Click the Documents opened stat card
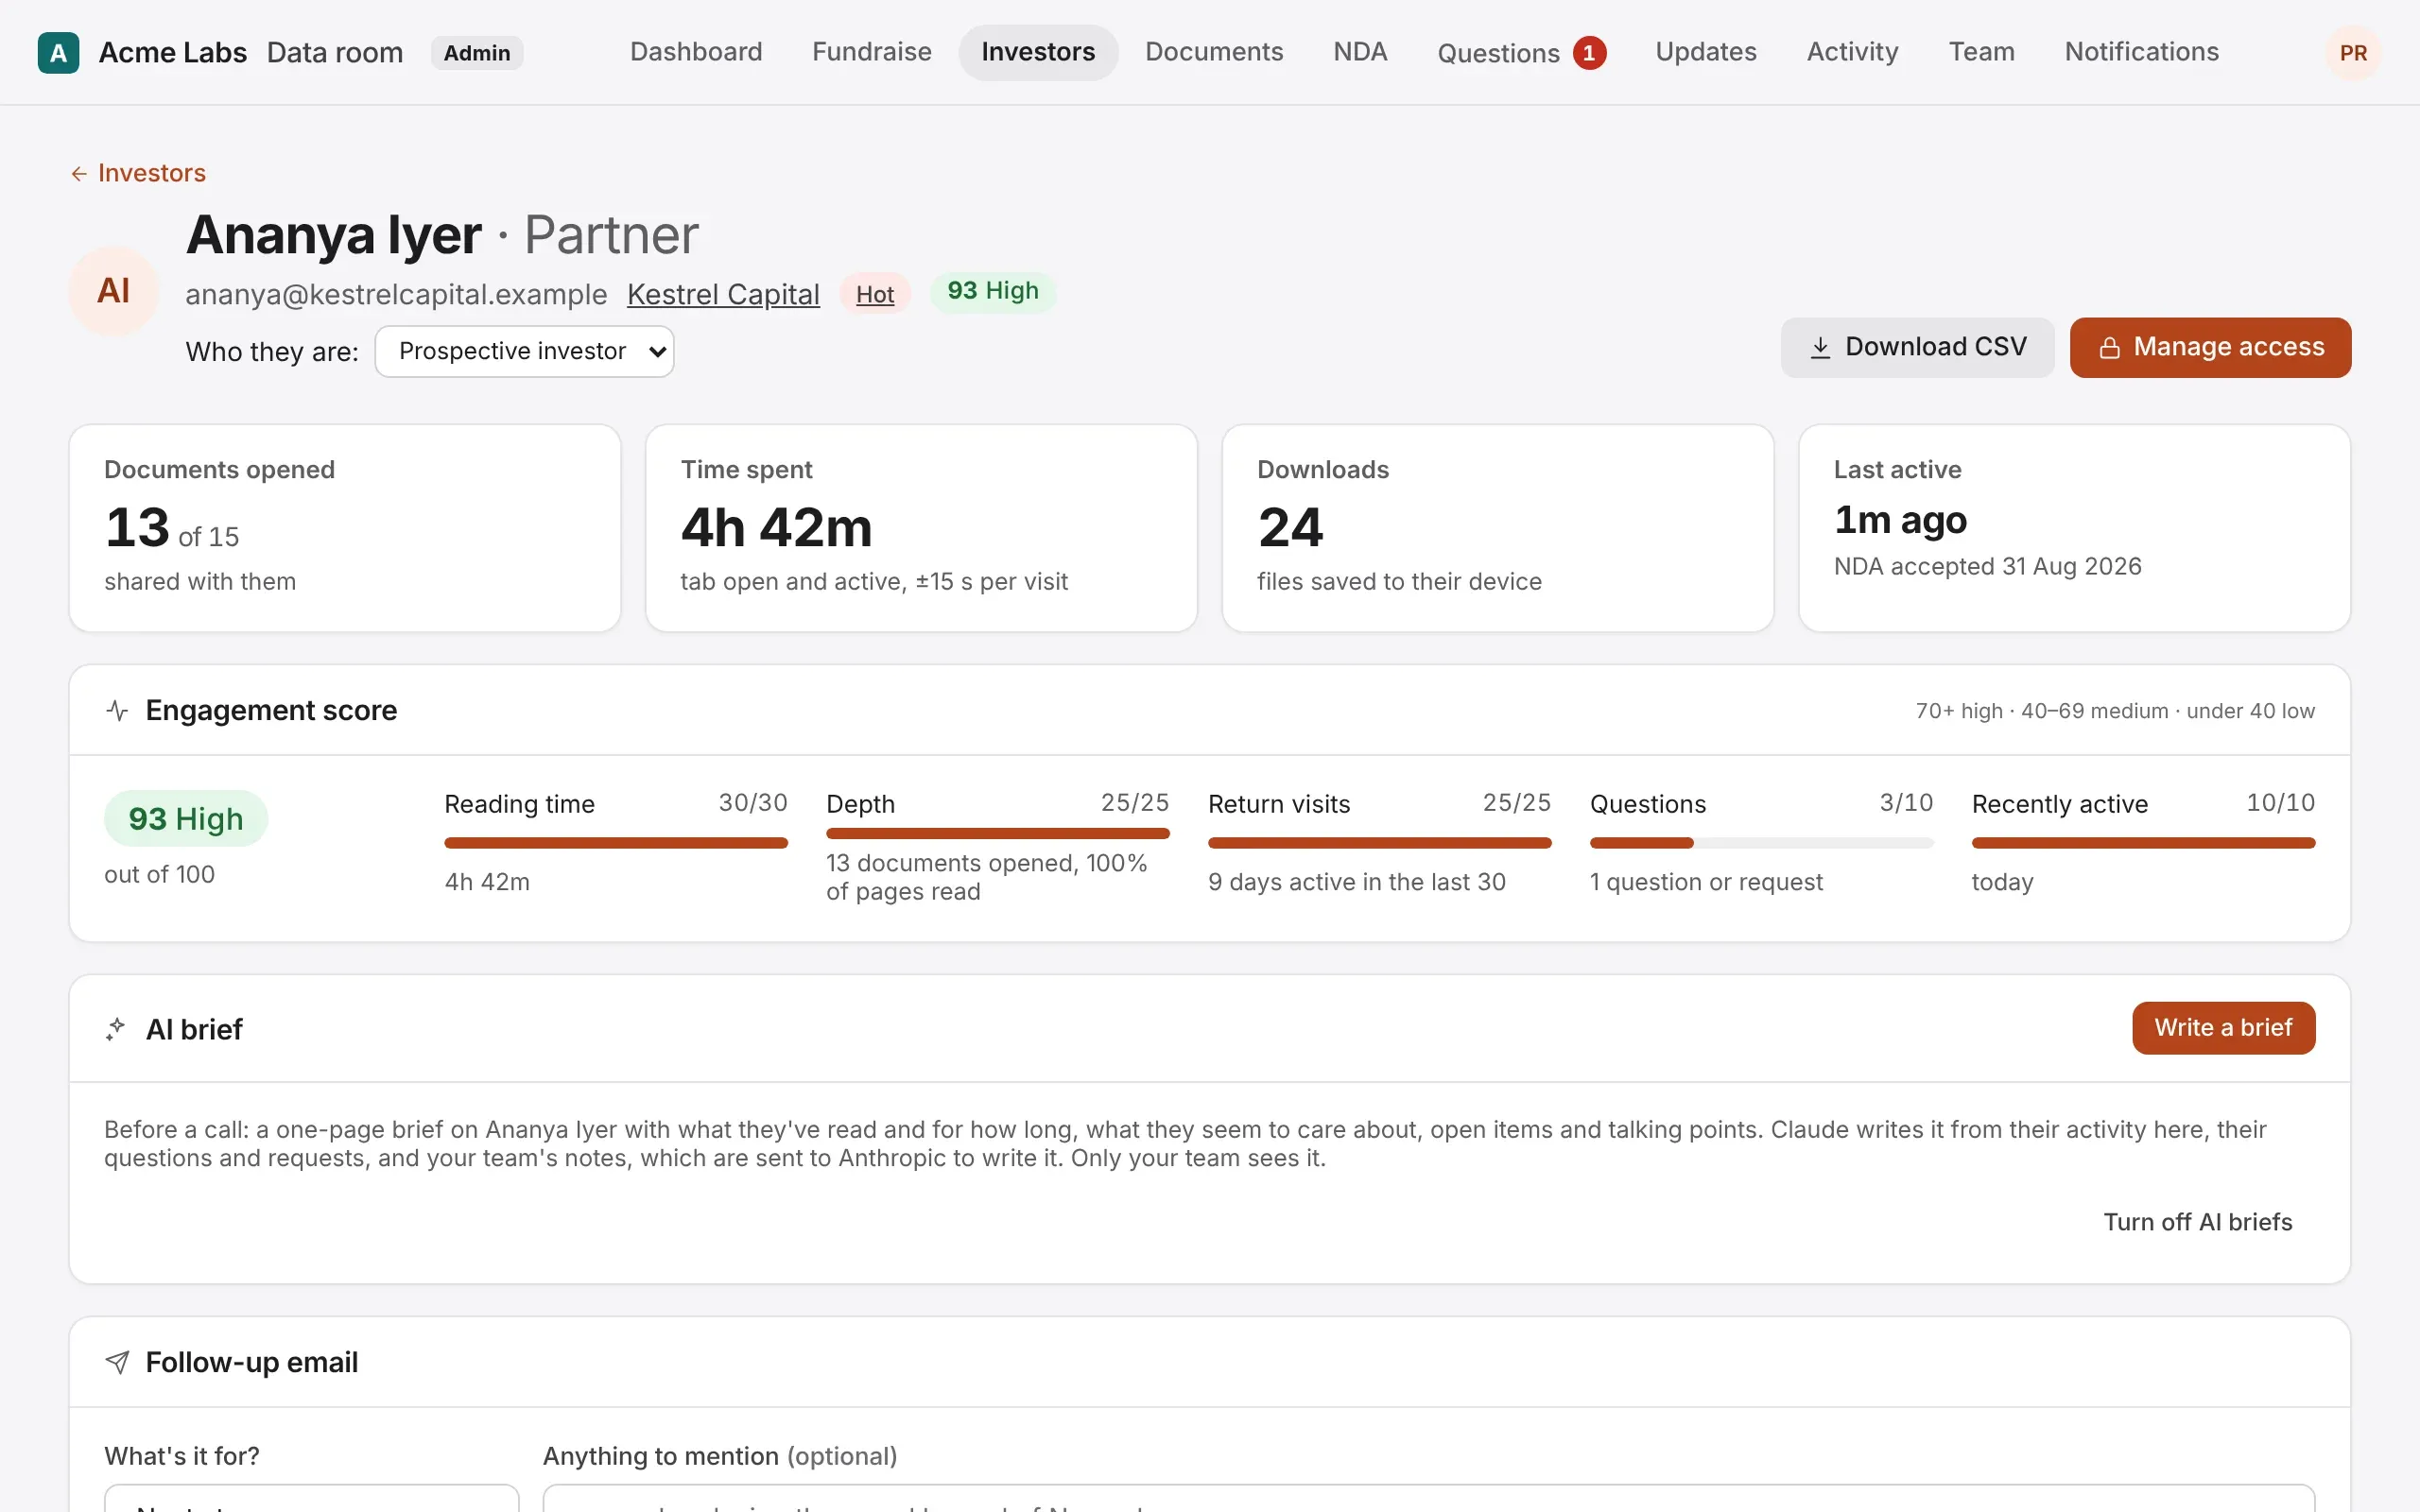Viewport: 2420px width, 1512px height. tap(345, 528)
